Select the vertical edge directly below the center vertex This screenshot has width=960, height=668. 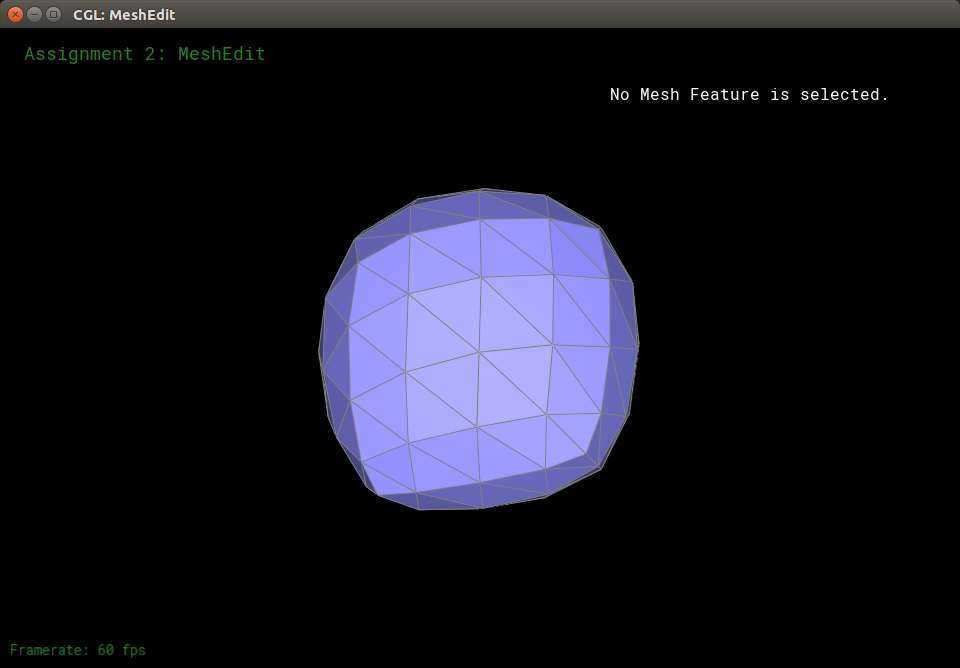point(478,390)
